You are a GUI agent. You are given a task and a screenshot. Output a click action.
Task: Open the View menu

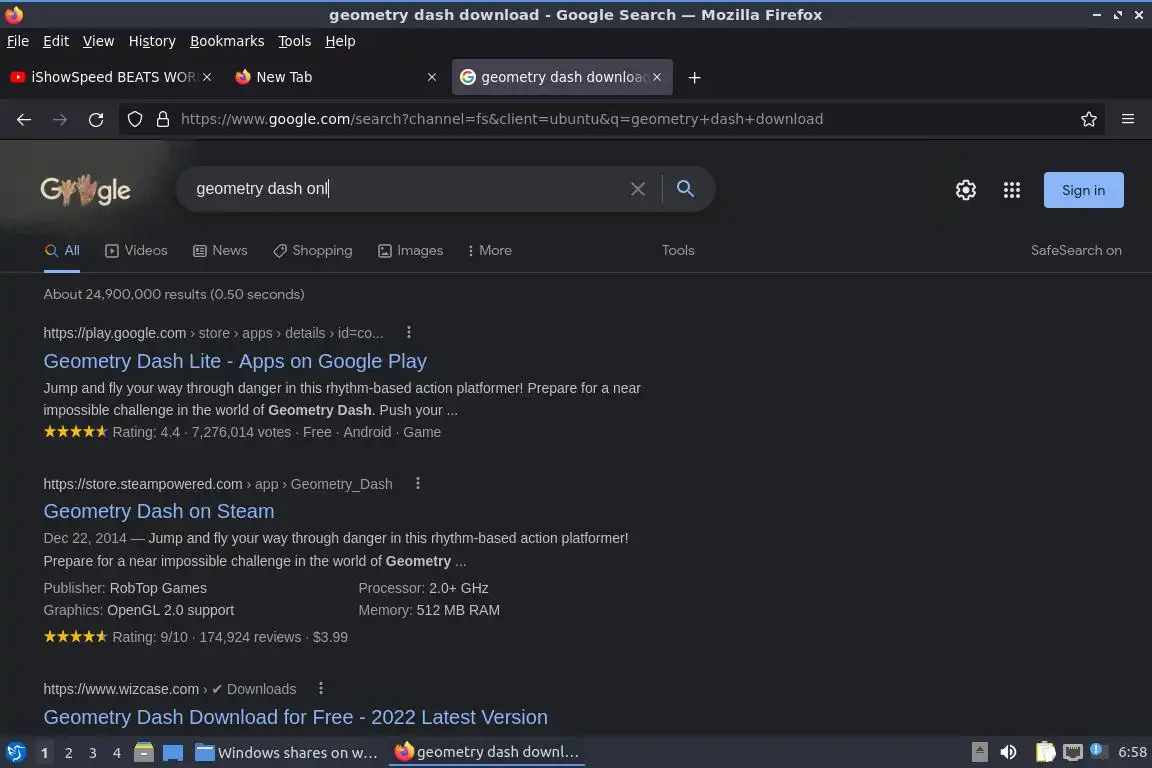(x=98, y=41)
